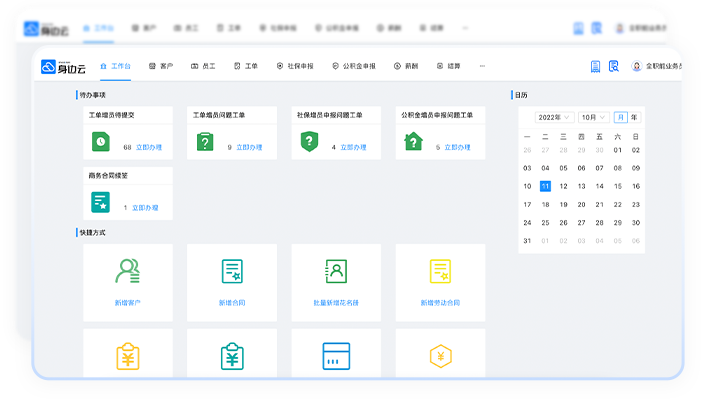Open the 员工 navigation tab
This screenshot has width=701, height=399.
point(203,66)
